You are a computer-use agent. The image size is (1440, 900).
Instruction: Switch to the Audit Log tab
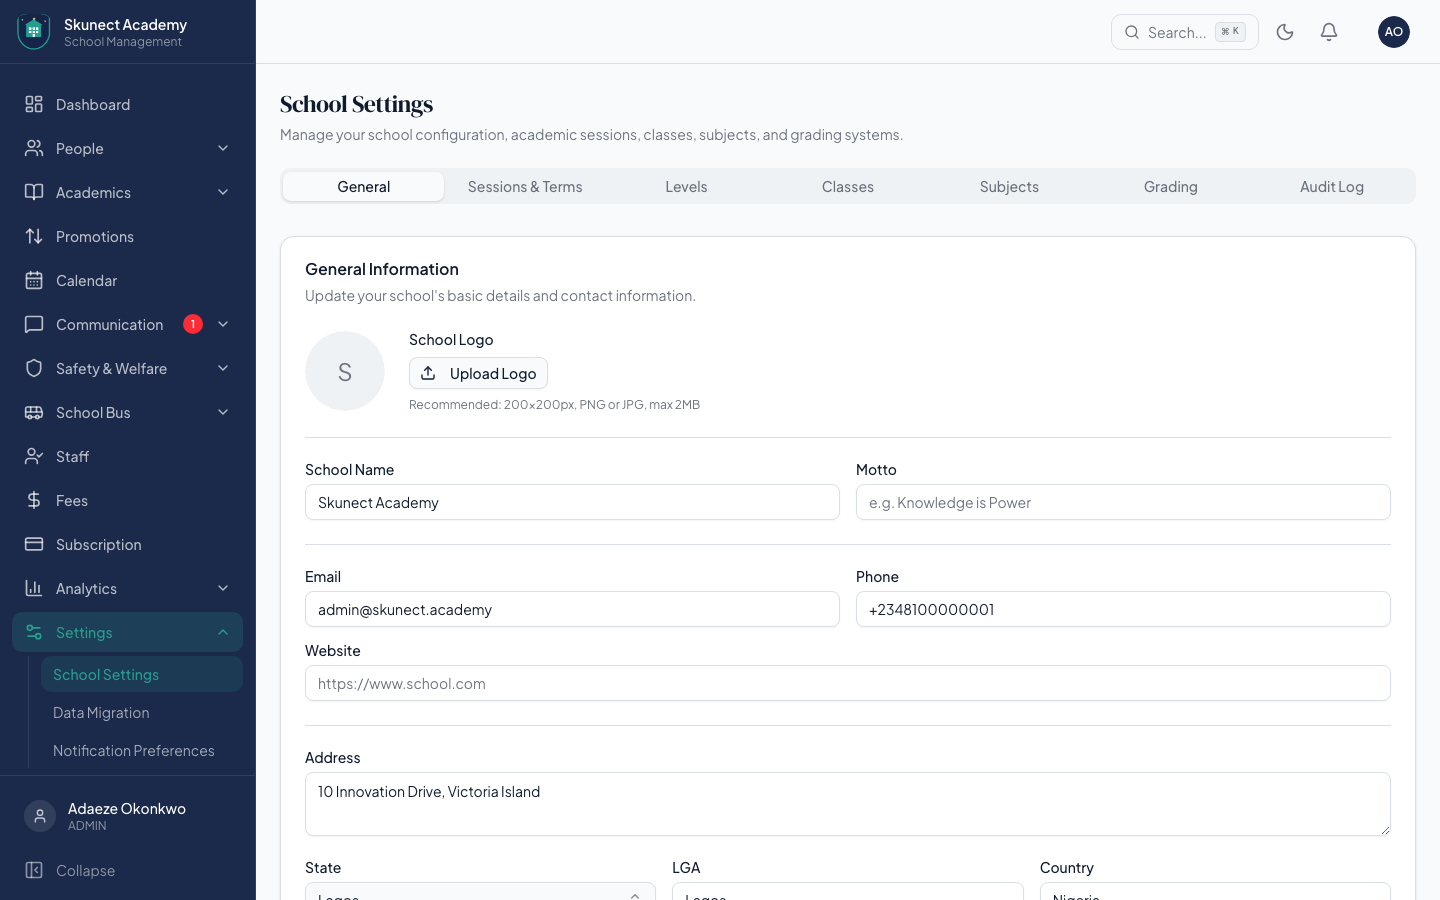[1332, 186]
